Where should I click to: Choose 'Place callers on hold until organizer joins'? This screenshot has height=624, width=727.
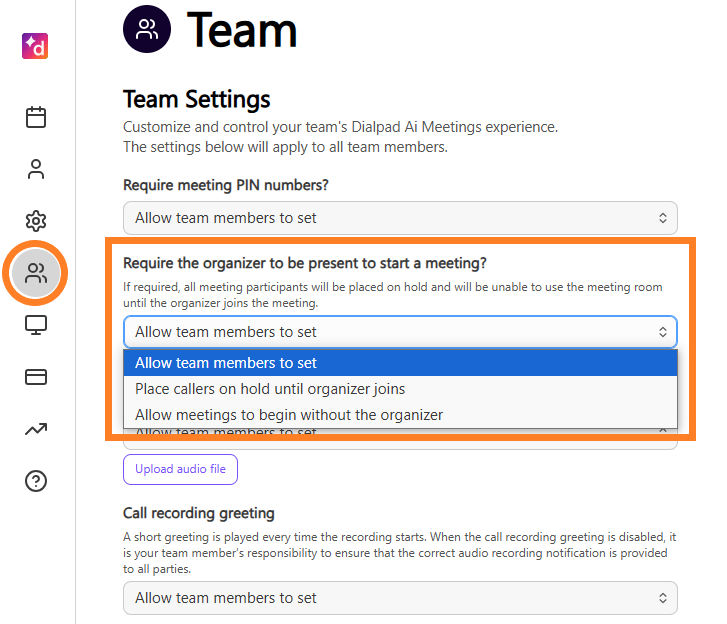(x=400, y=389)
